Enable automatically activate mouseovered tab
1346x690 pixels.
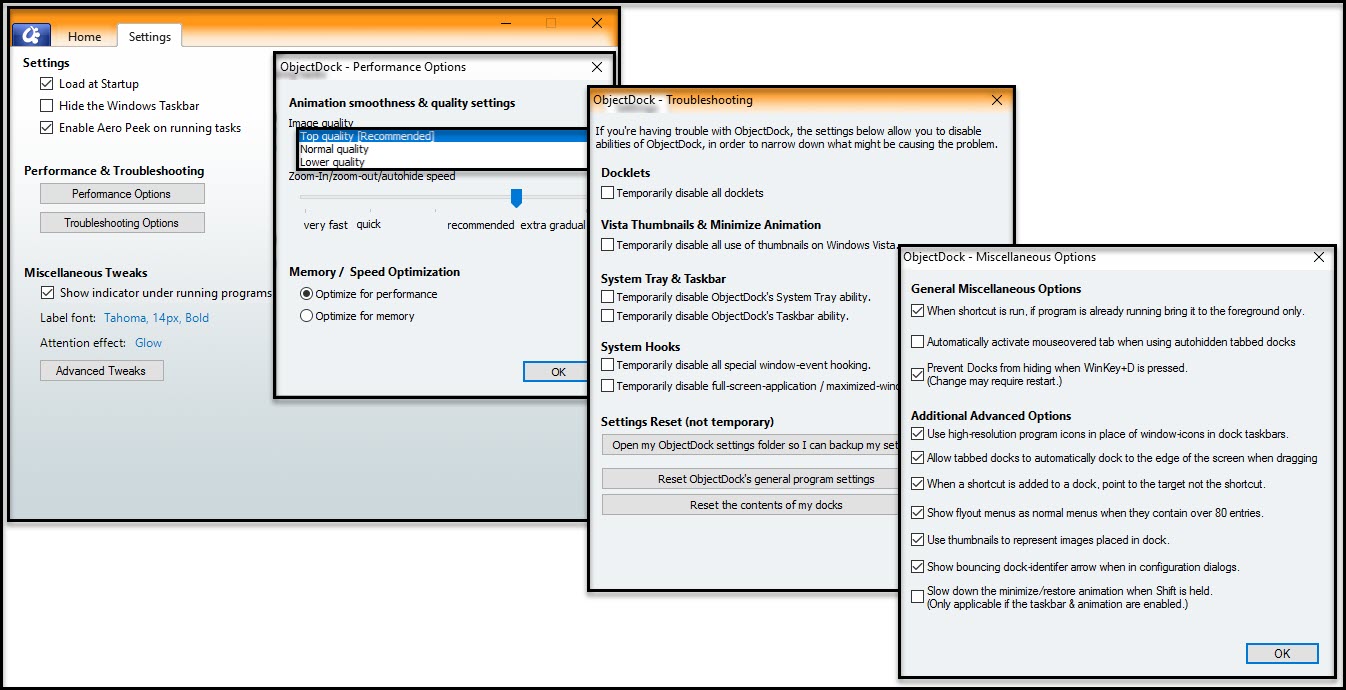918,342
